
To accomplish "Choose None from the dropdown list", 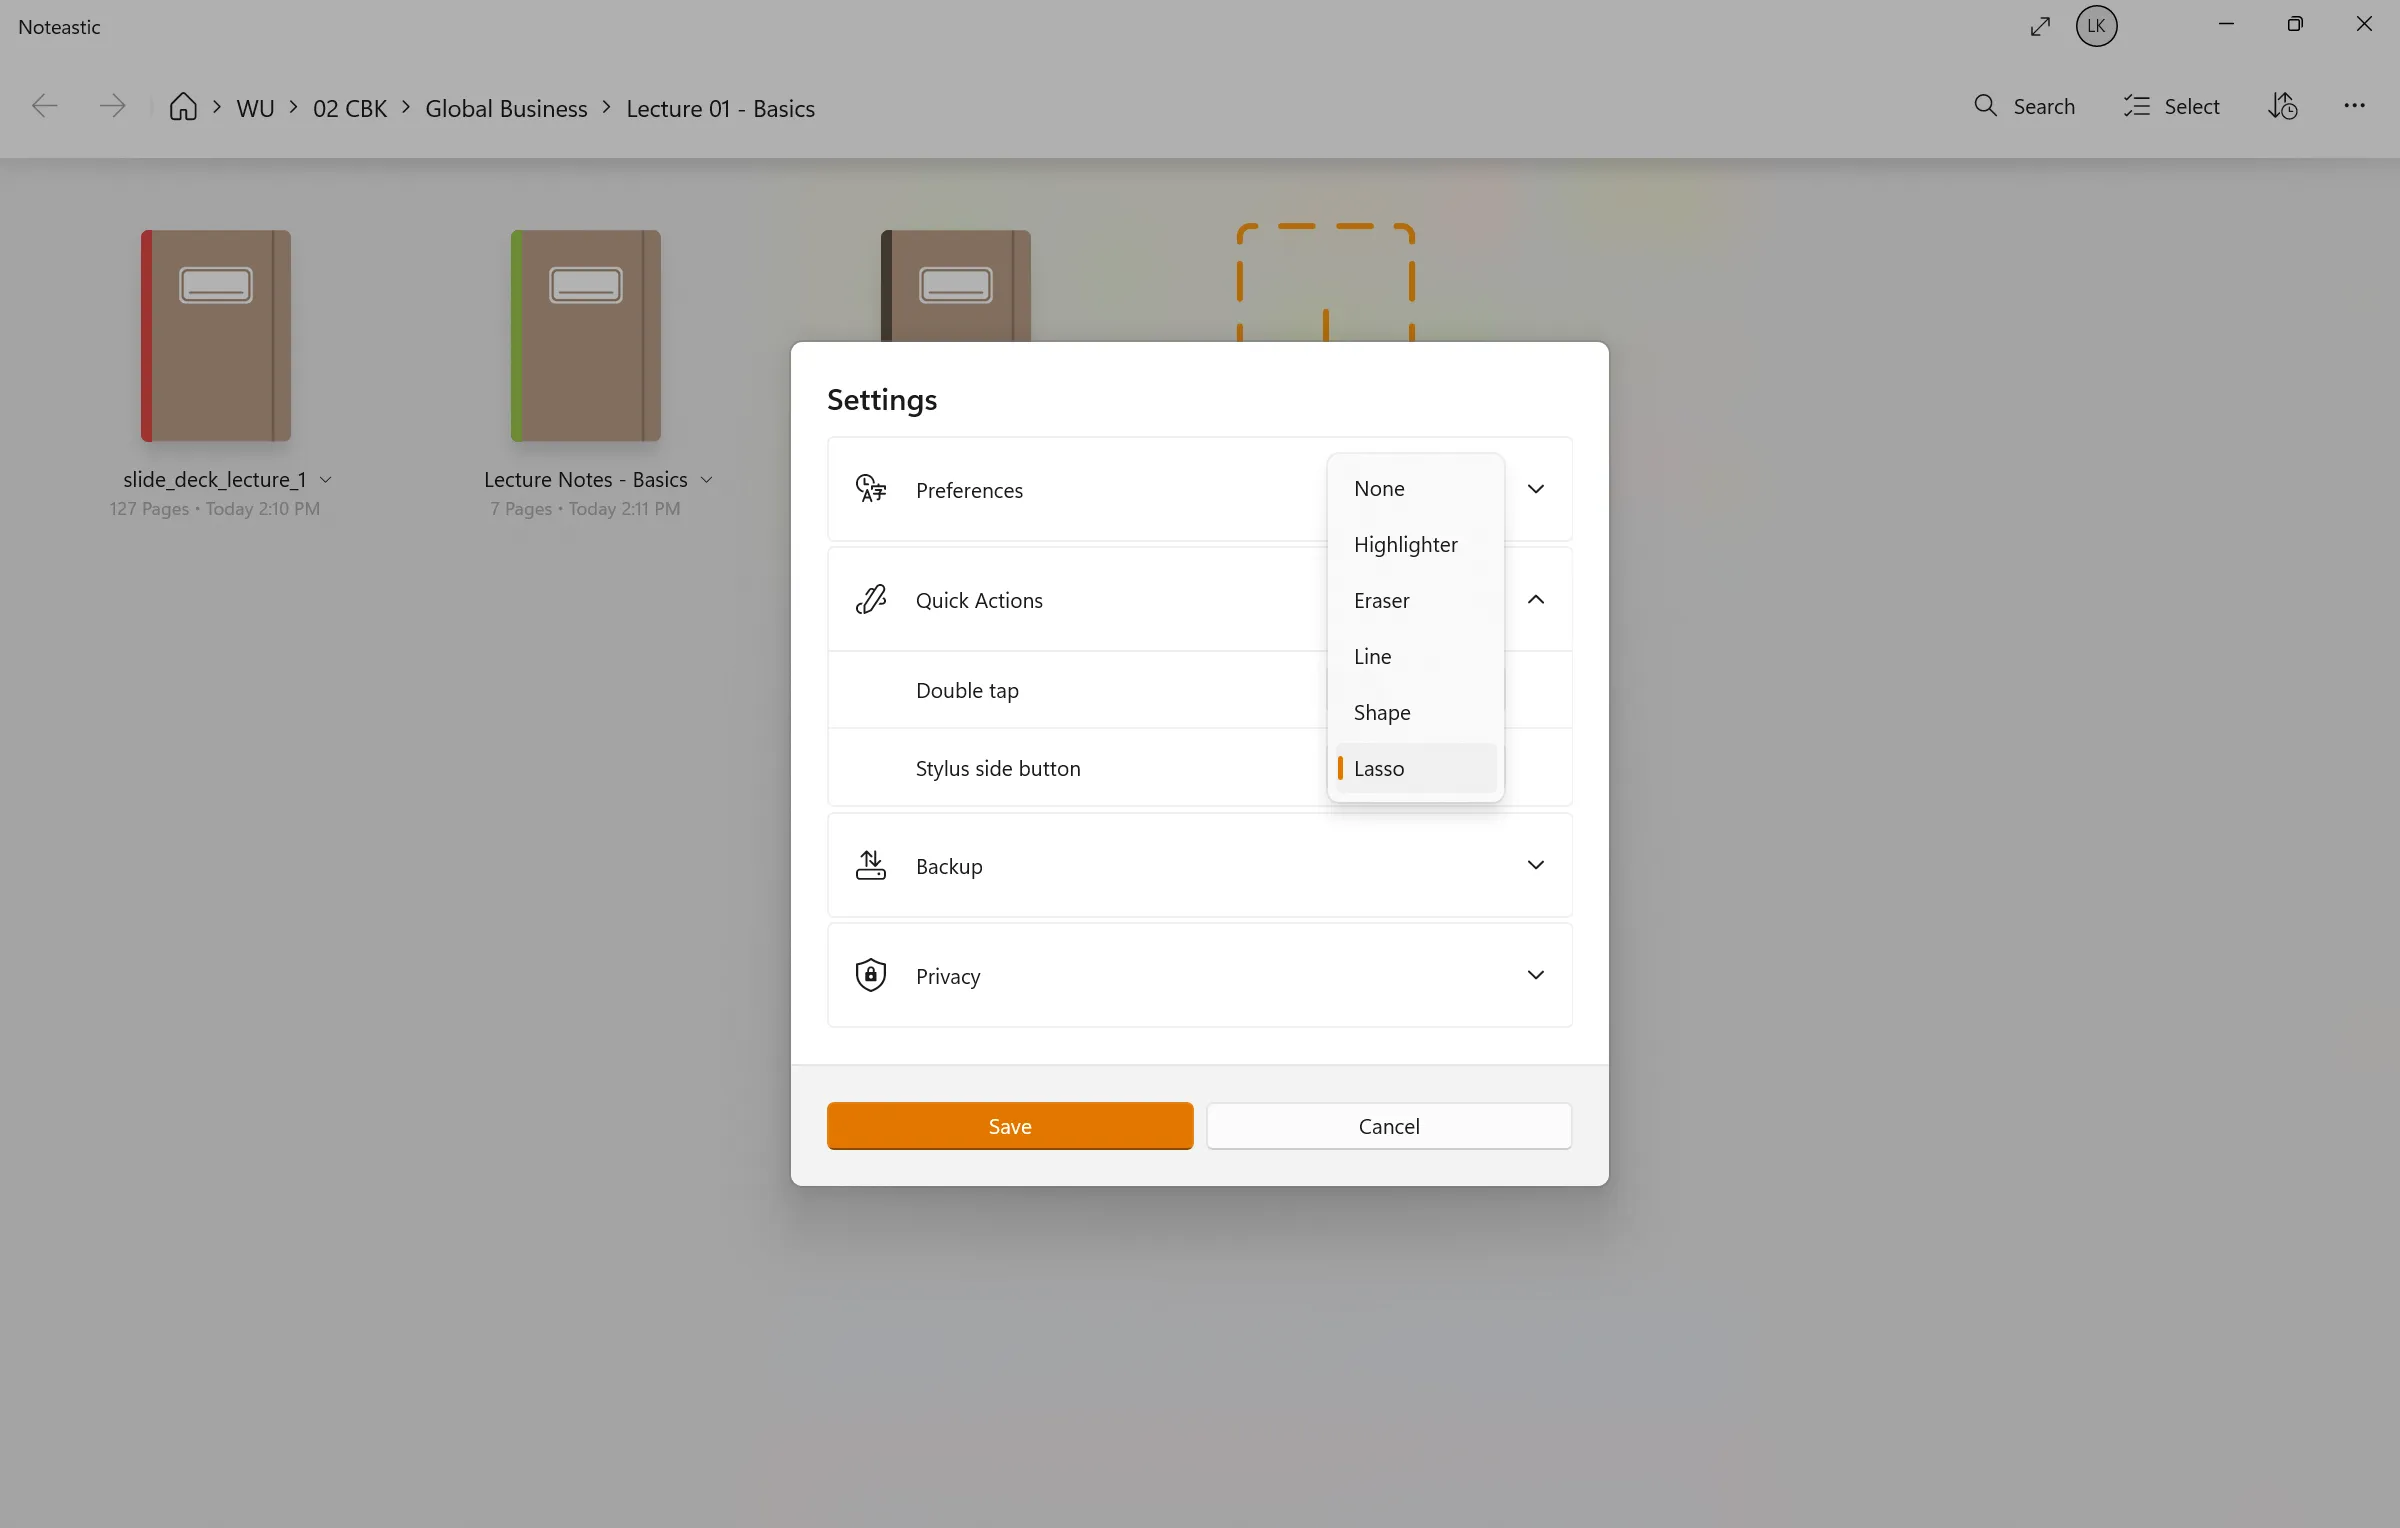I will coord(1416,488).
